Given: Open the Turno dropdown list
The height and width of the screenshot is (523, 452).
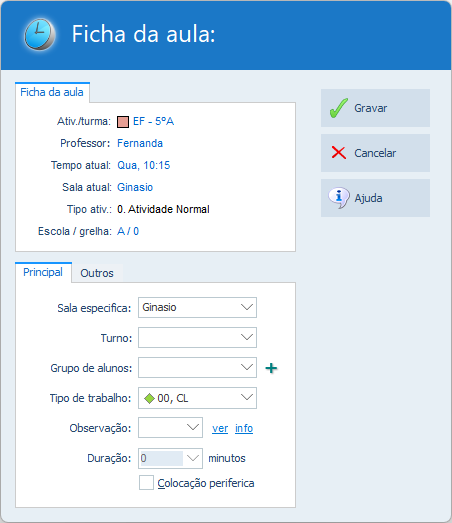Looking at the screenshot, I should [247, 337].
